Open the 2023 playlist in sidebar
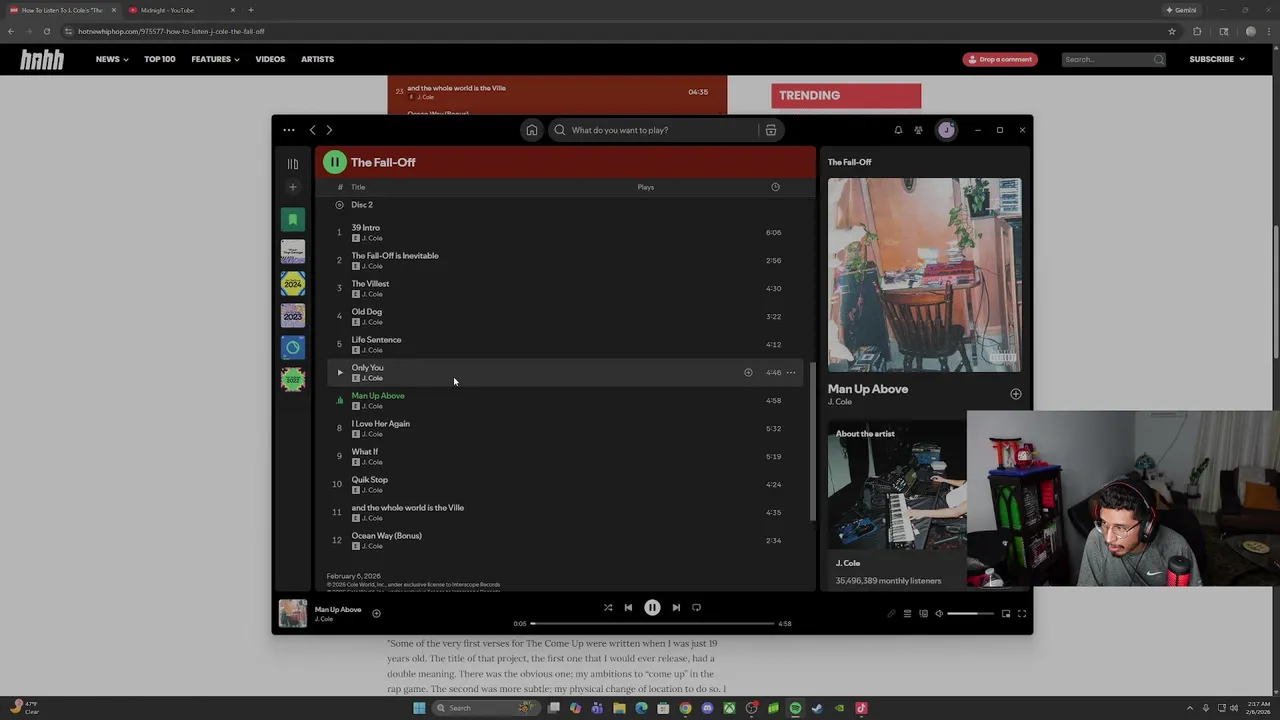Screen dimensions: 1280x720 [293, 316]
